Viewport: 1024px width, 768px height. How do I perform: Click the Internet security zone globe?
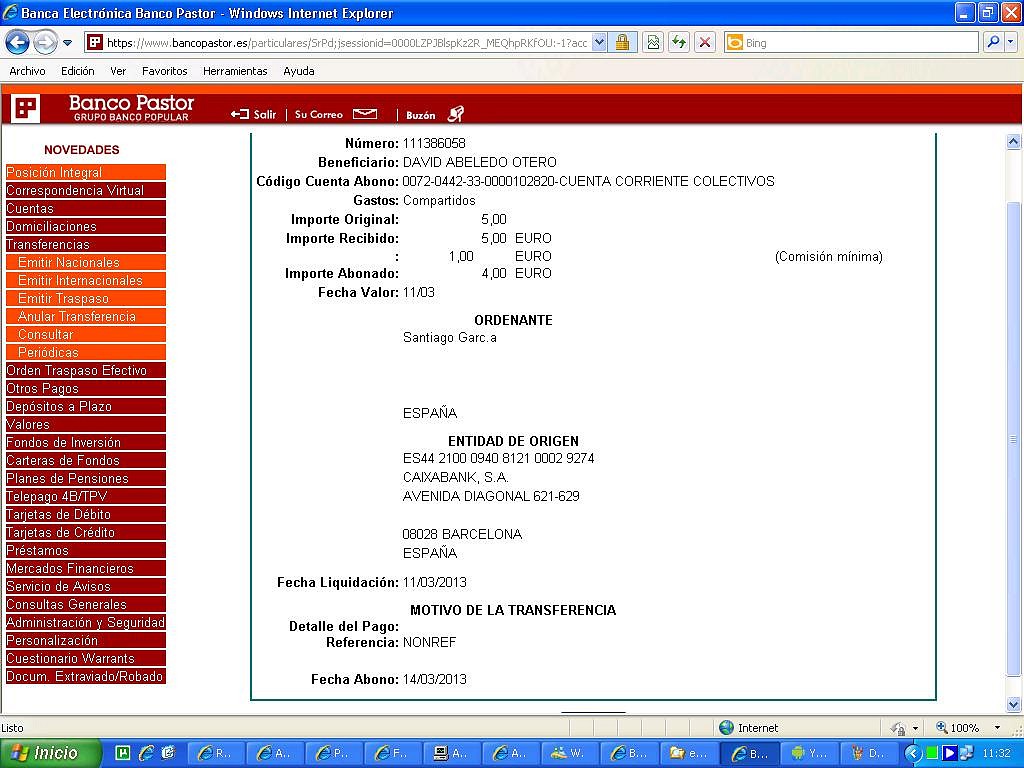(x=726, y=728)
